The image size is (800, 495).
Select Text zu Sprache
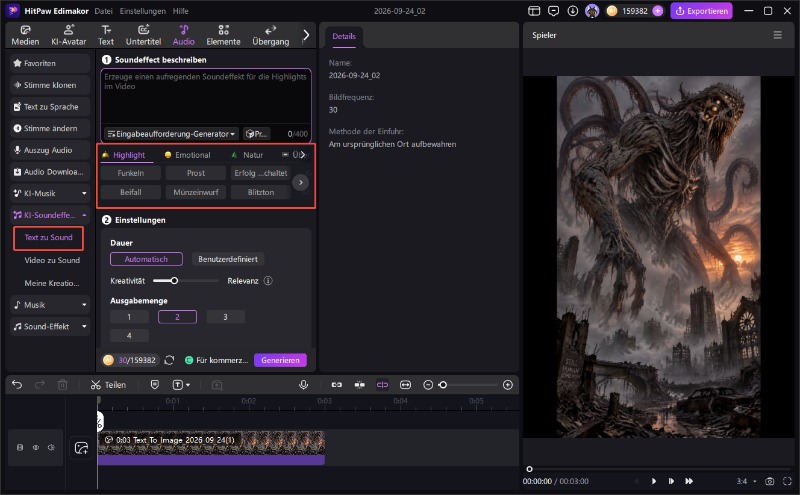pos(50,107)
